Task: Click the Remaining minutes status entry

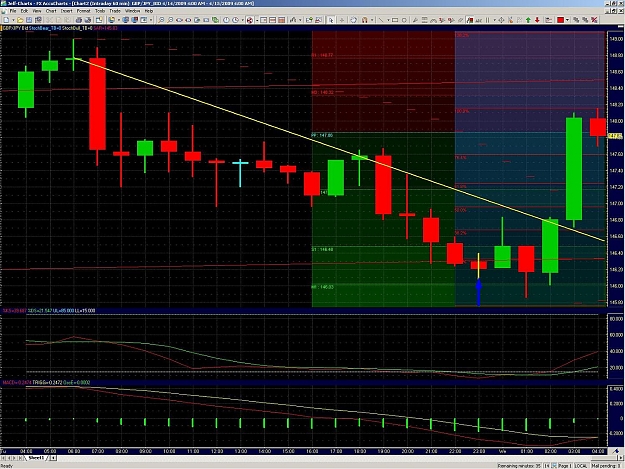Action: (x=519, y=466)
